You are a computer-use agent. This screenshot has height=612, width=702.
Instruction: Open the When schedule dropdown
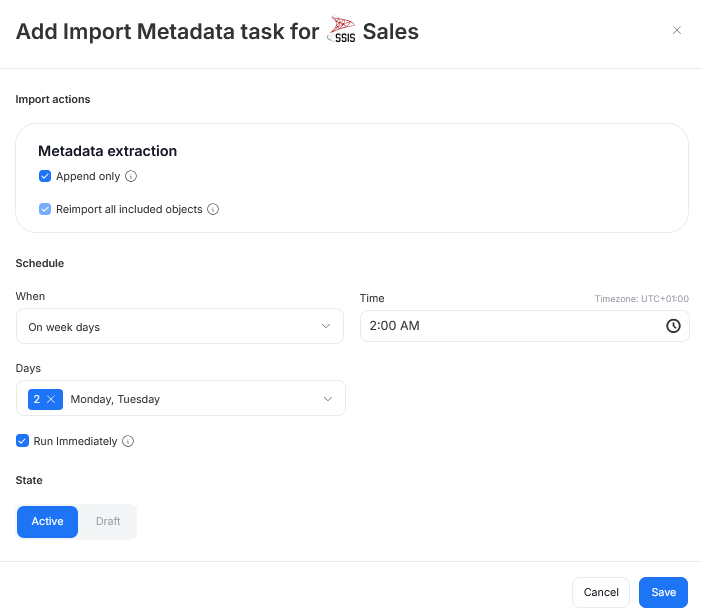pos(180,327)
